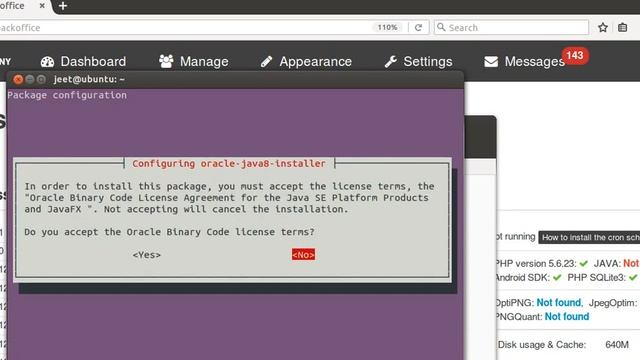Click the Settings wrench icon
640x360 pixels.
pyautogui.click(x=390, y=62)
